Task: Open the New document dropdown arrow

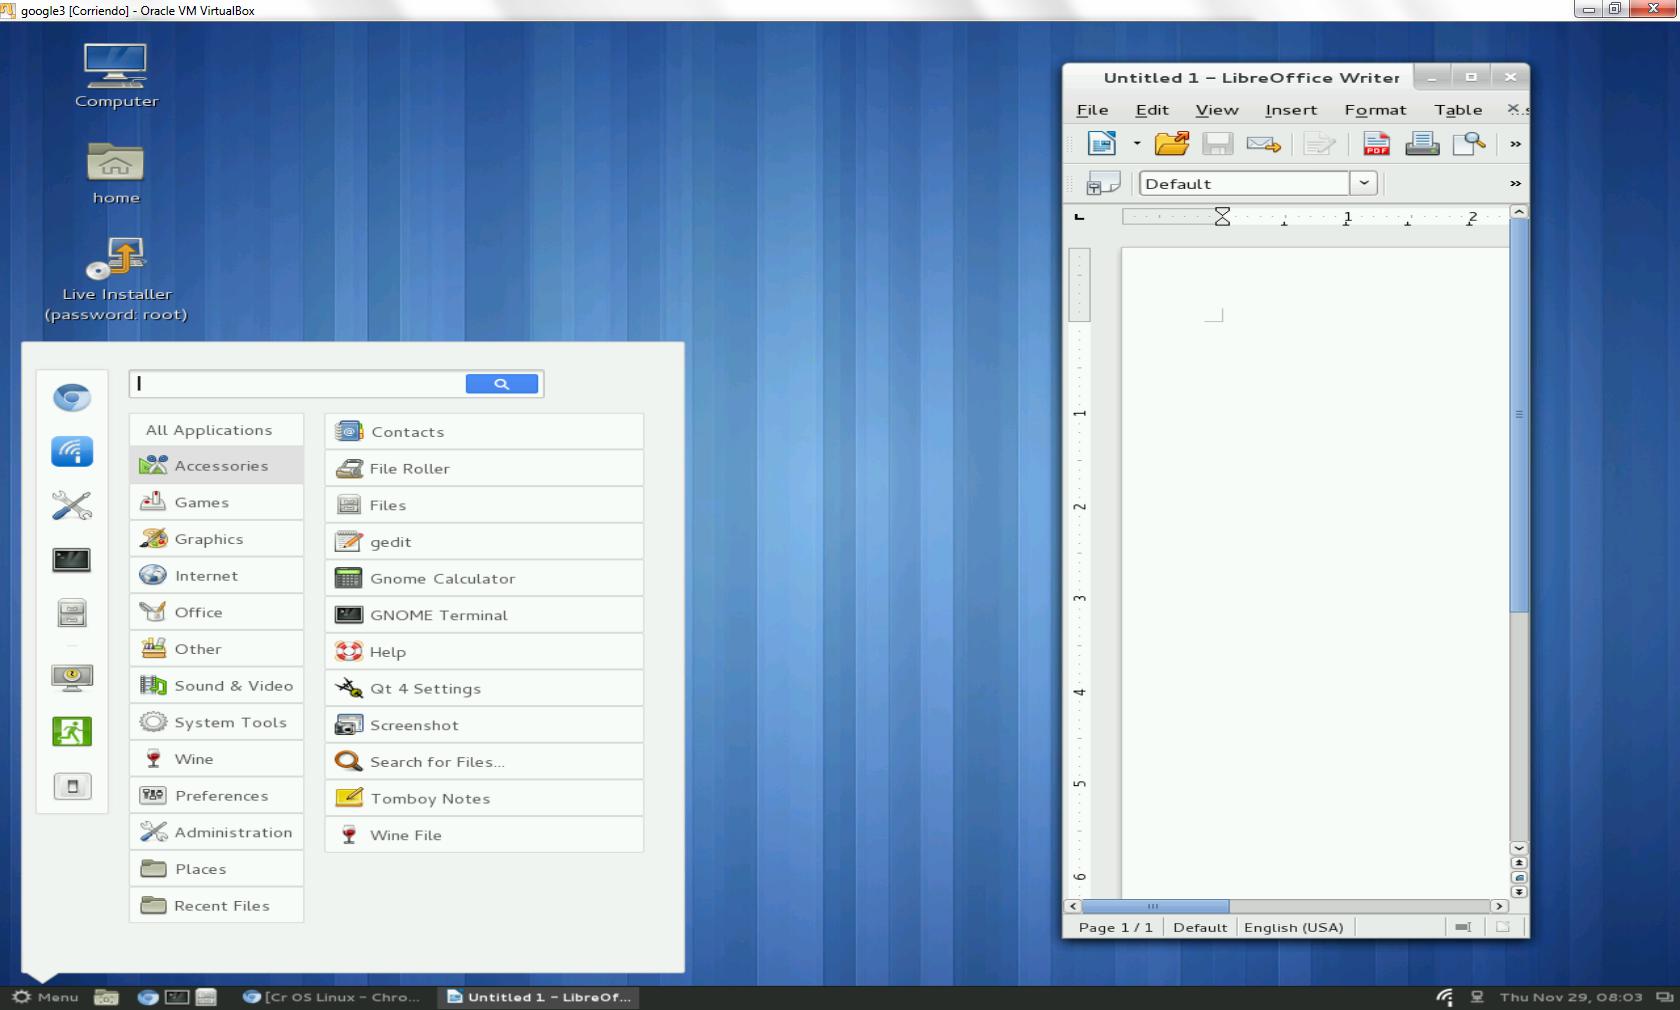Action: [x=1137, y=144]
